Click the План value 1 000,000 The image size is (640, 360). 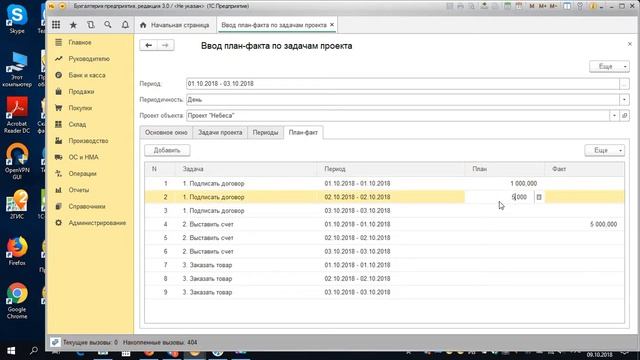pos(524,184)
